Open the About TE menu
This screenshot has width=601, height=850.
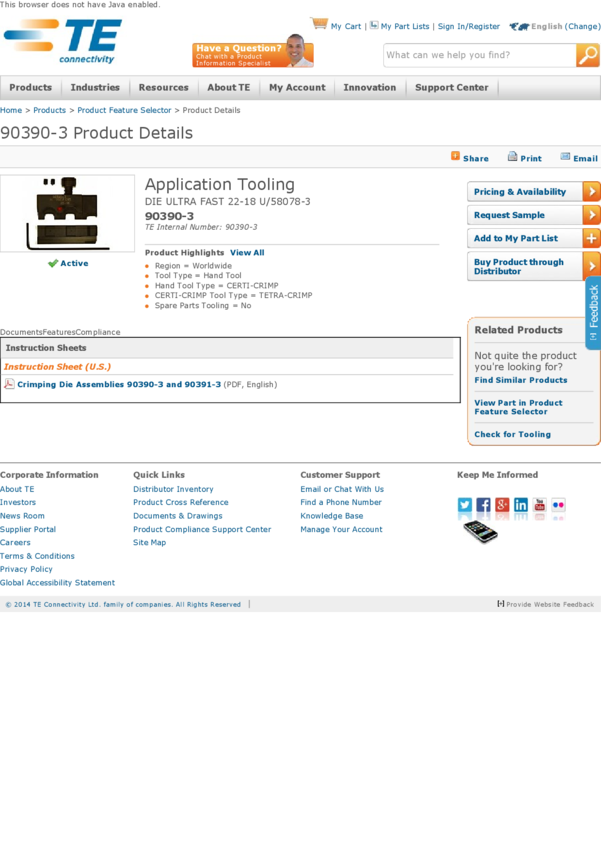[x=229, y=87]
